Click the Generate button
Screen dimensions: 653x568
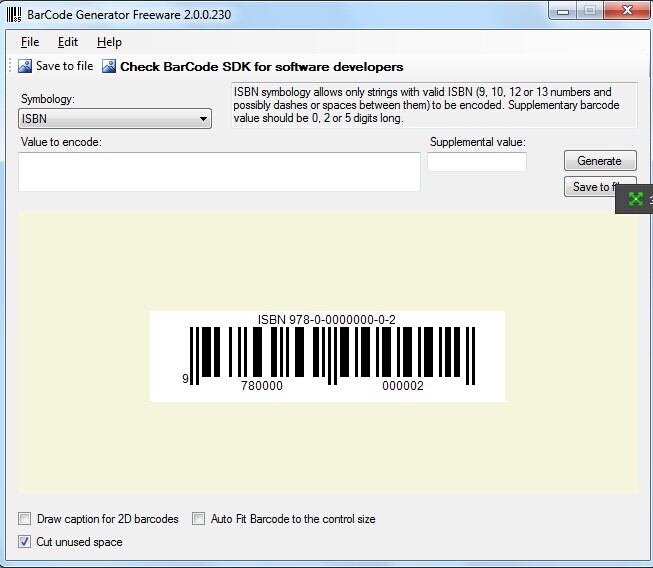600,161
